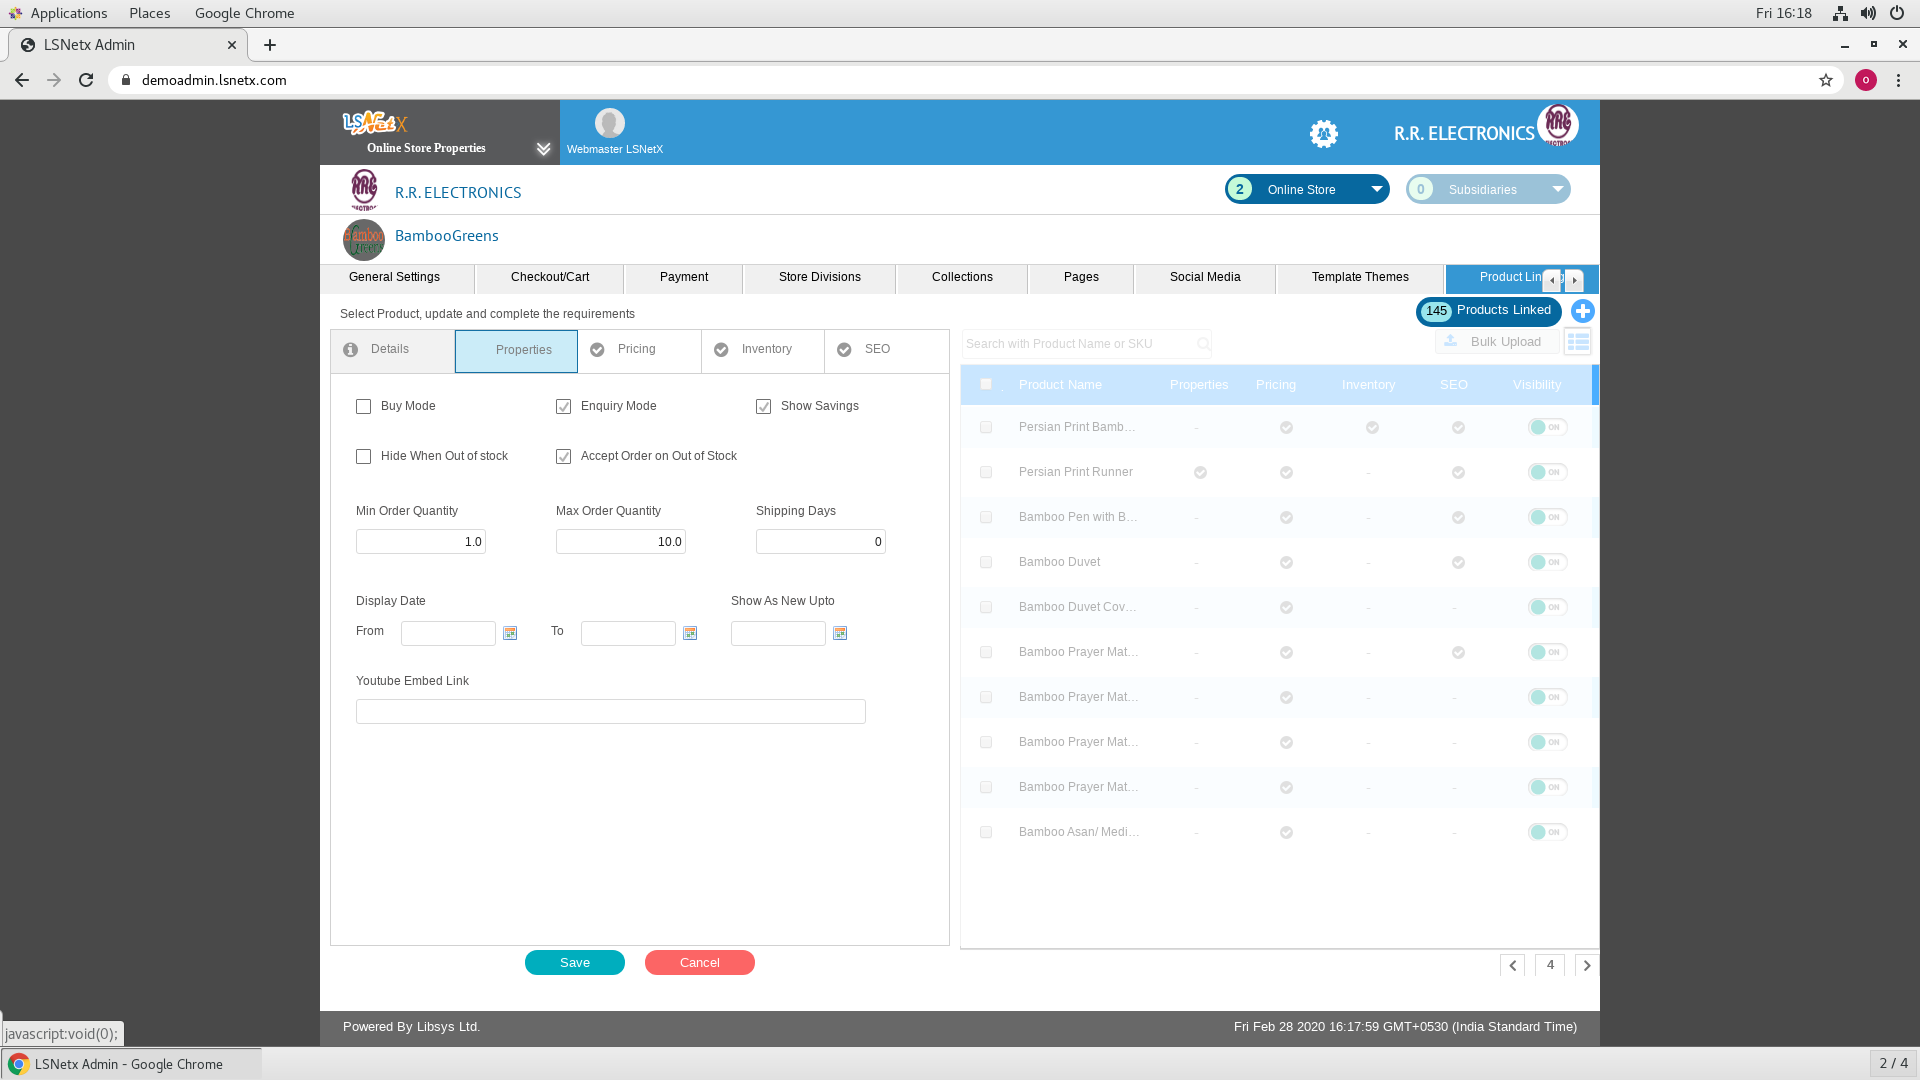Uncheck the Show Savings checkbox

[764, 406]
